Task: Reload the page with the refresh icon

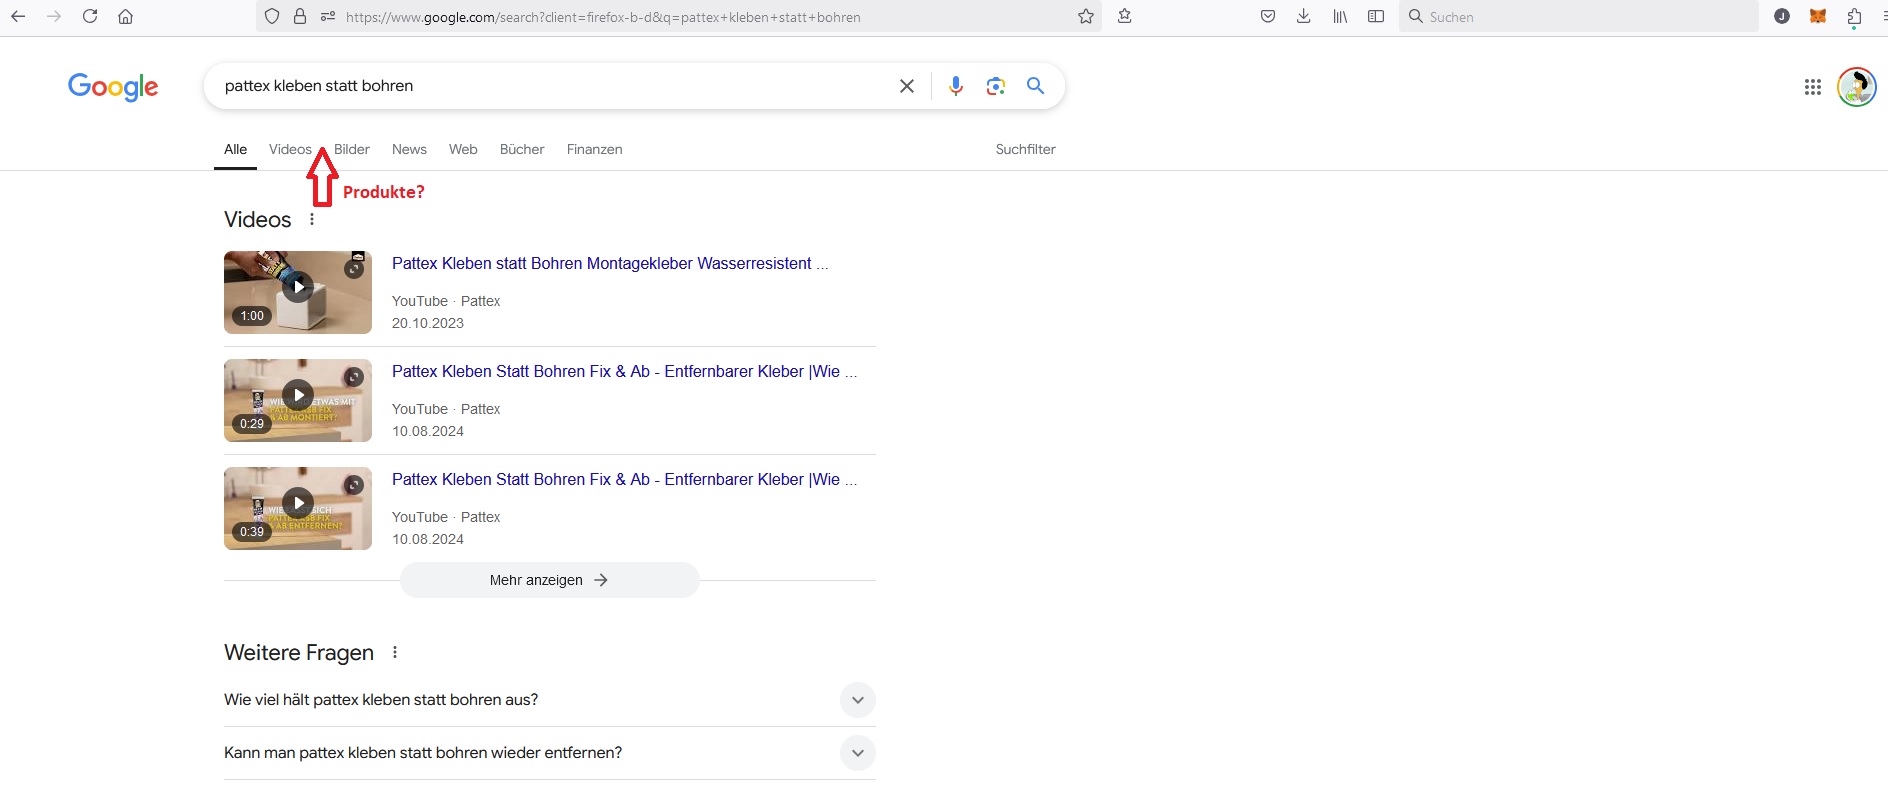Action: (x=90, y=16)
